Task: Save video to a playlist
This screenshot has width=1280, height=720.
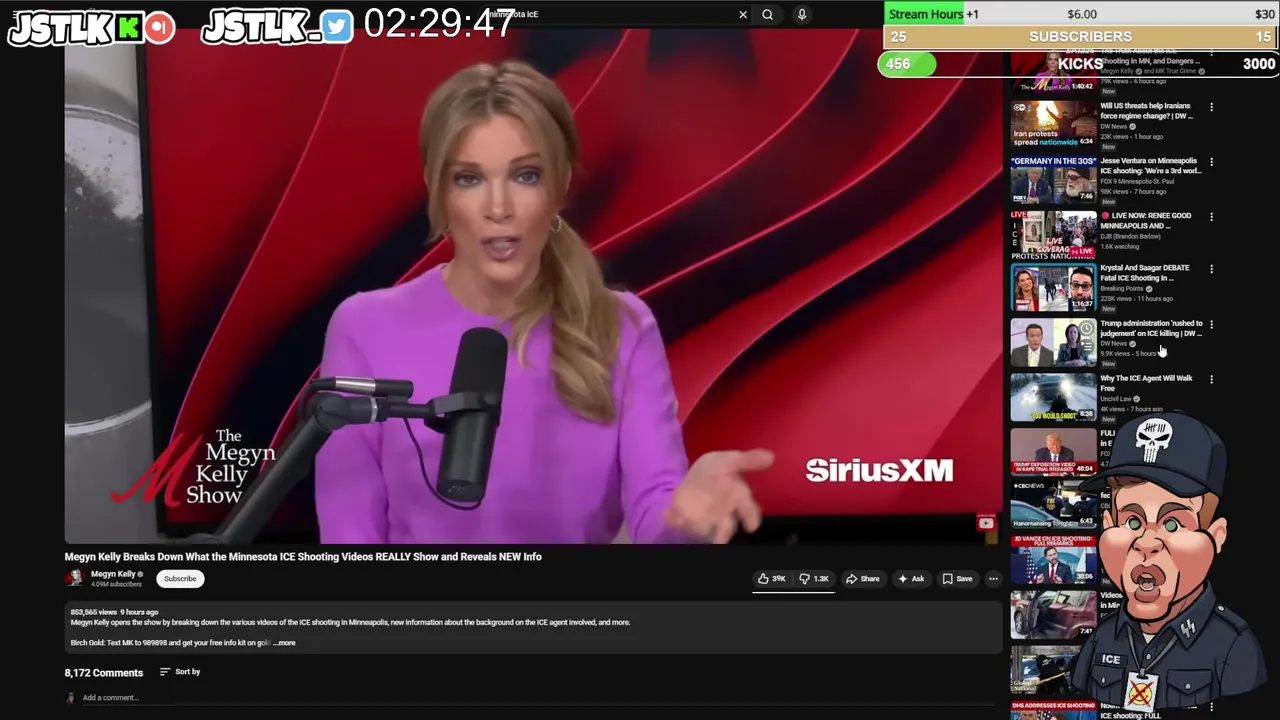Action: [957, 578]
